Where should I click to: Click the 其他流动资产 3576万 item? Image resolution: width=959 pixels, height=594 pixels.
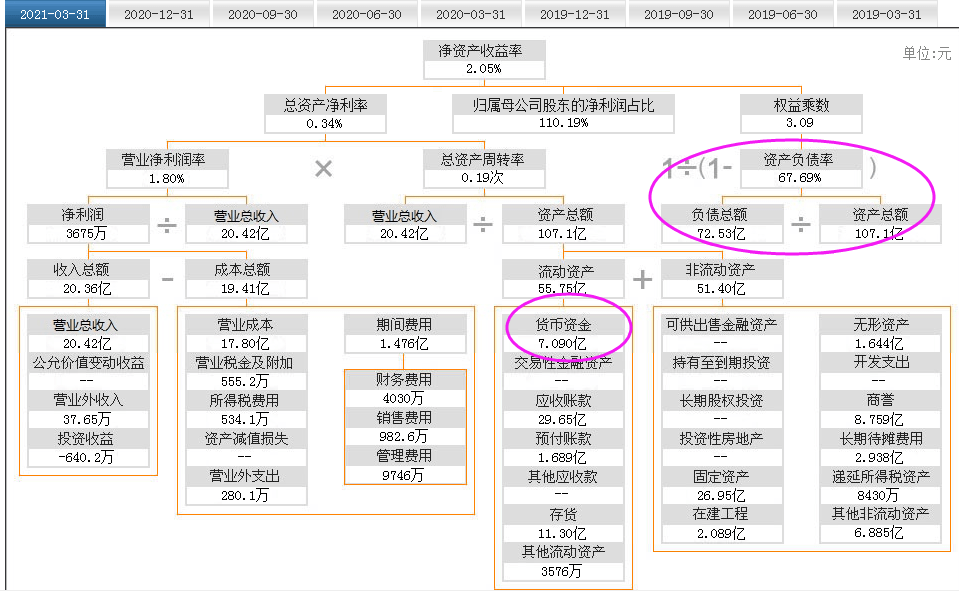click(563, 562)
